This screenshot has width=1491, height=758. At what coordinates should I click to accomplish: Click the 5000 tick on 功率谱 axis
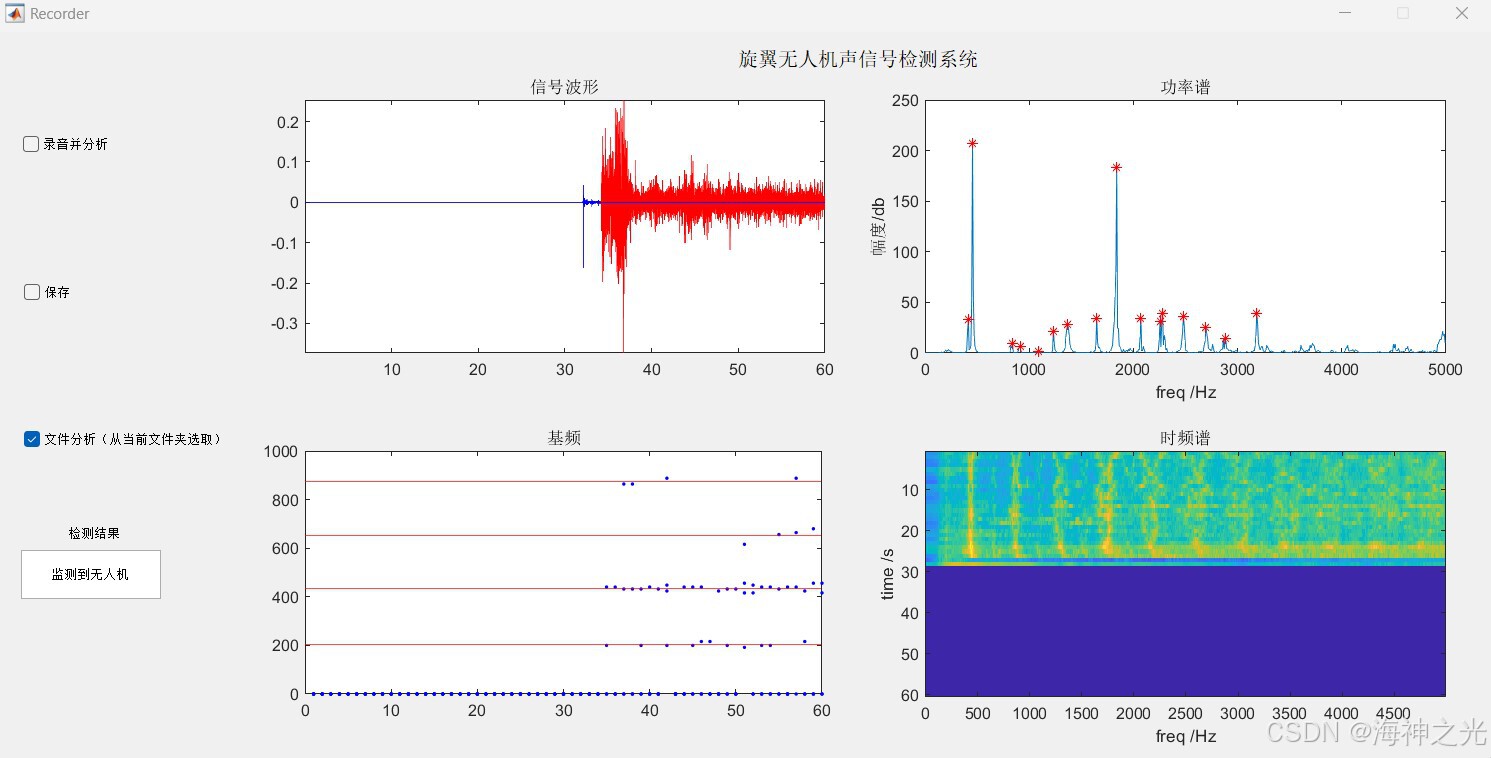point(1444,370)
